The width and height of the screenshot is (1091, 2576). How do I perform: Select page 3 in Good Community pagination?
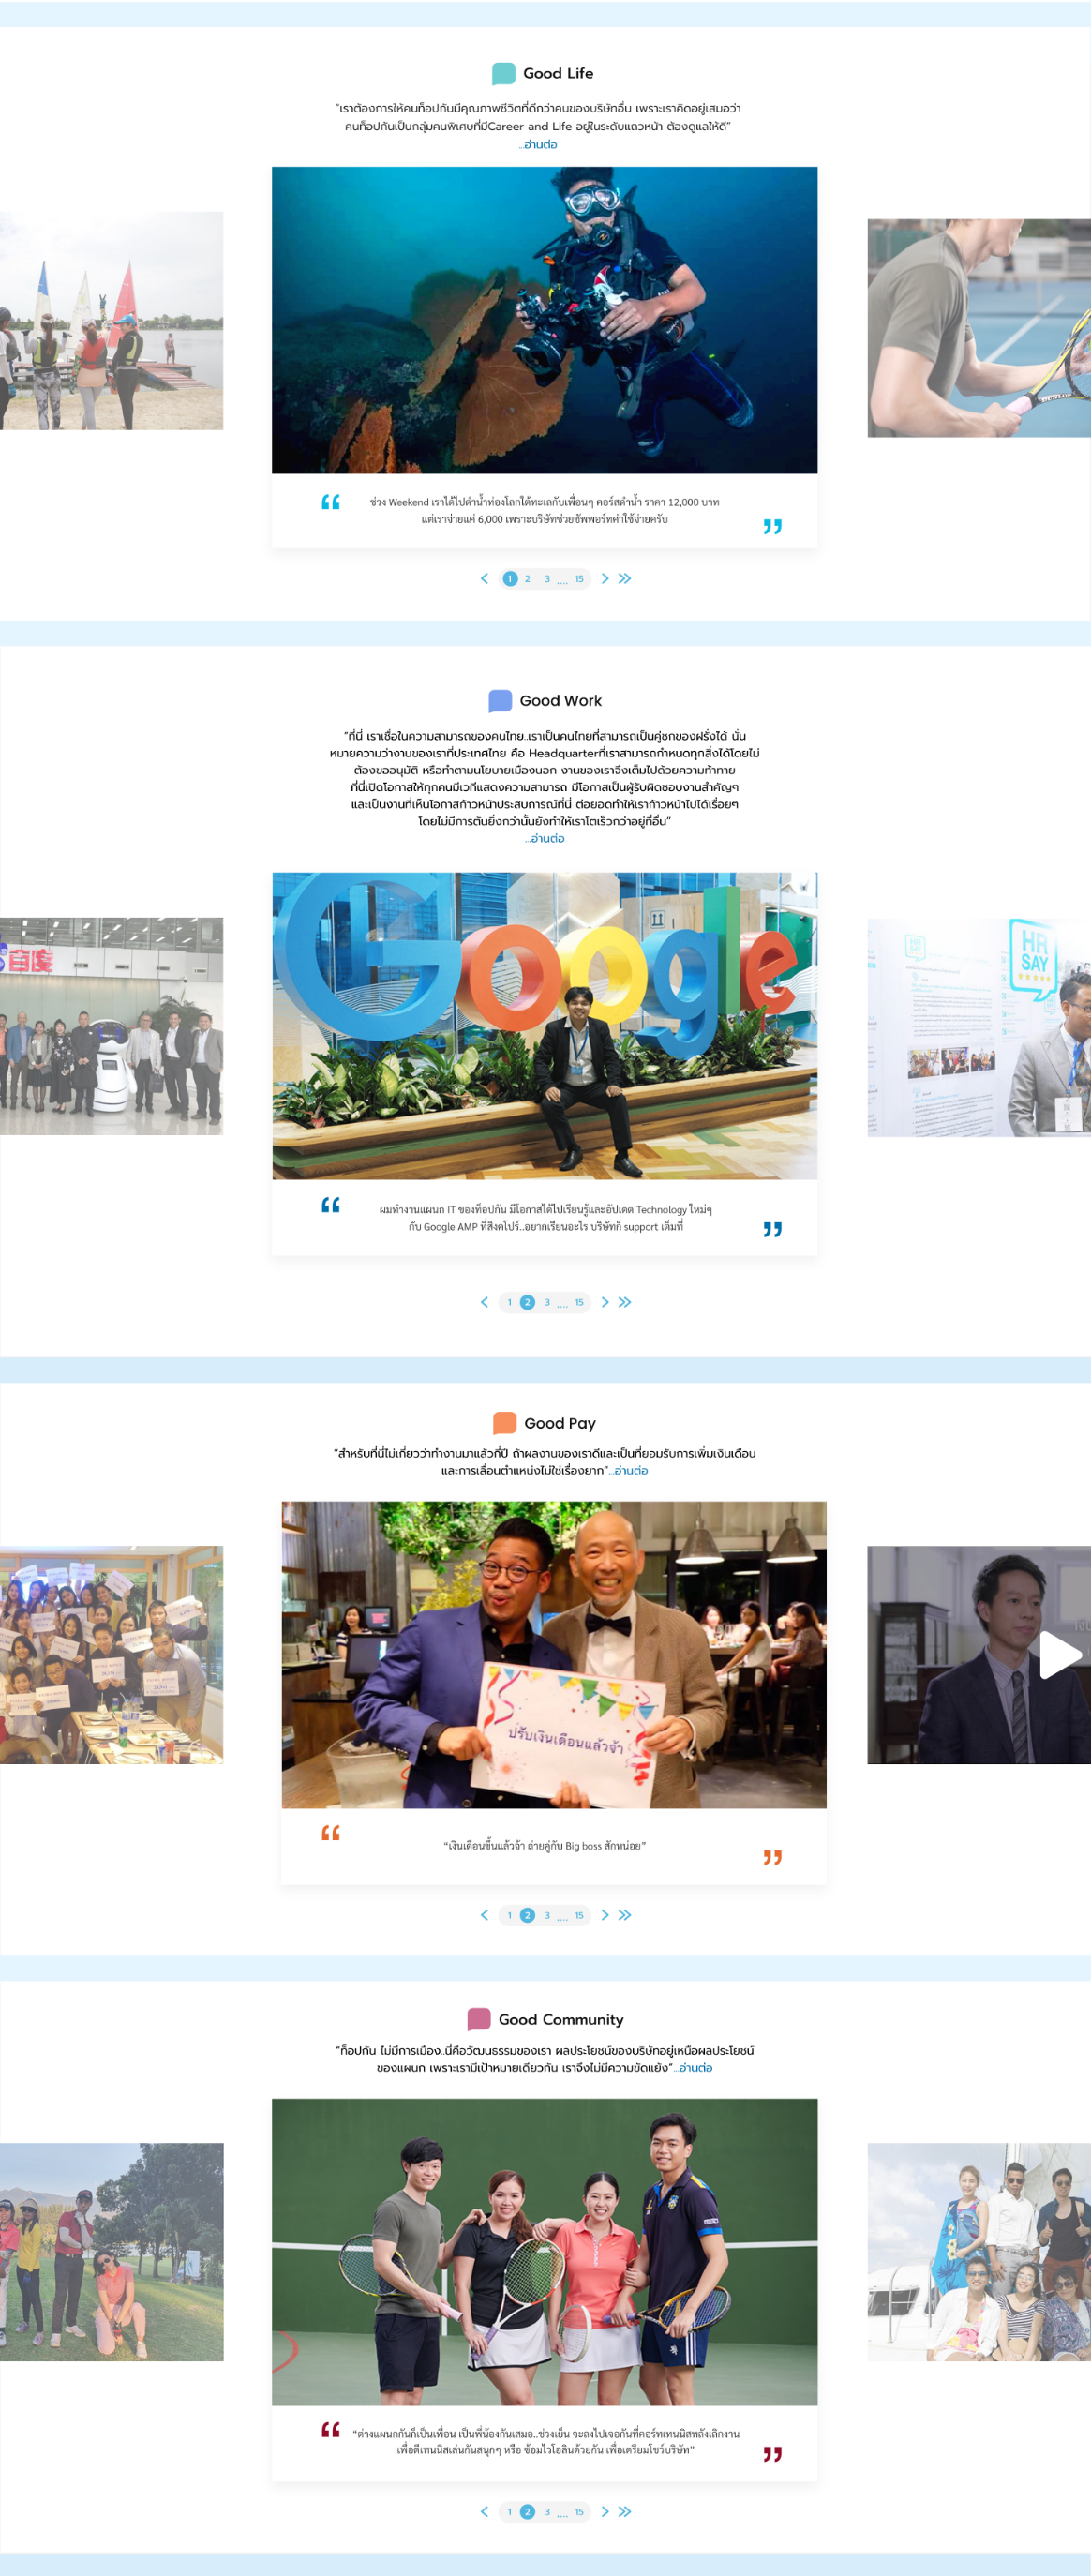point(547,2511)
